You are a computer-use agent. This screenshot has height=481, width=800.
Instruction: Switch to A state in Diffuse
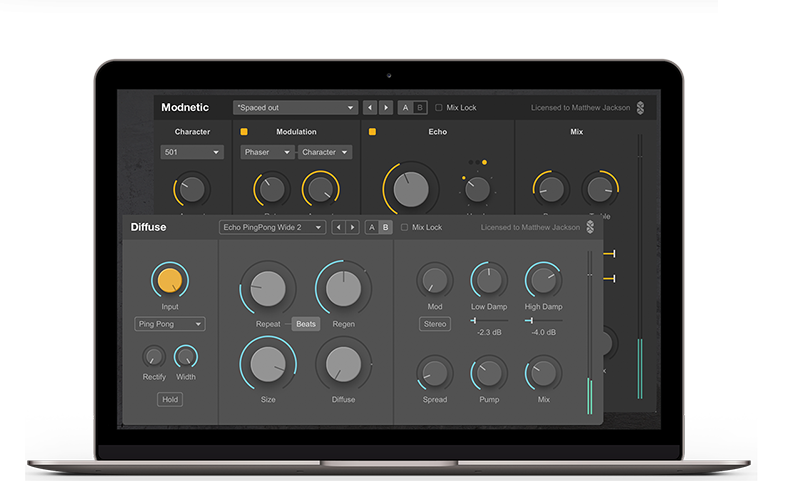point(371,227)
